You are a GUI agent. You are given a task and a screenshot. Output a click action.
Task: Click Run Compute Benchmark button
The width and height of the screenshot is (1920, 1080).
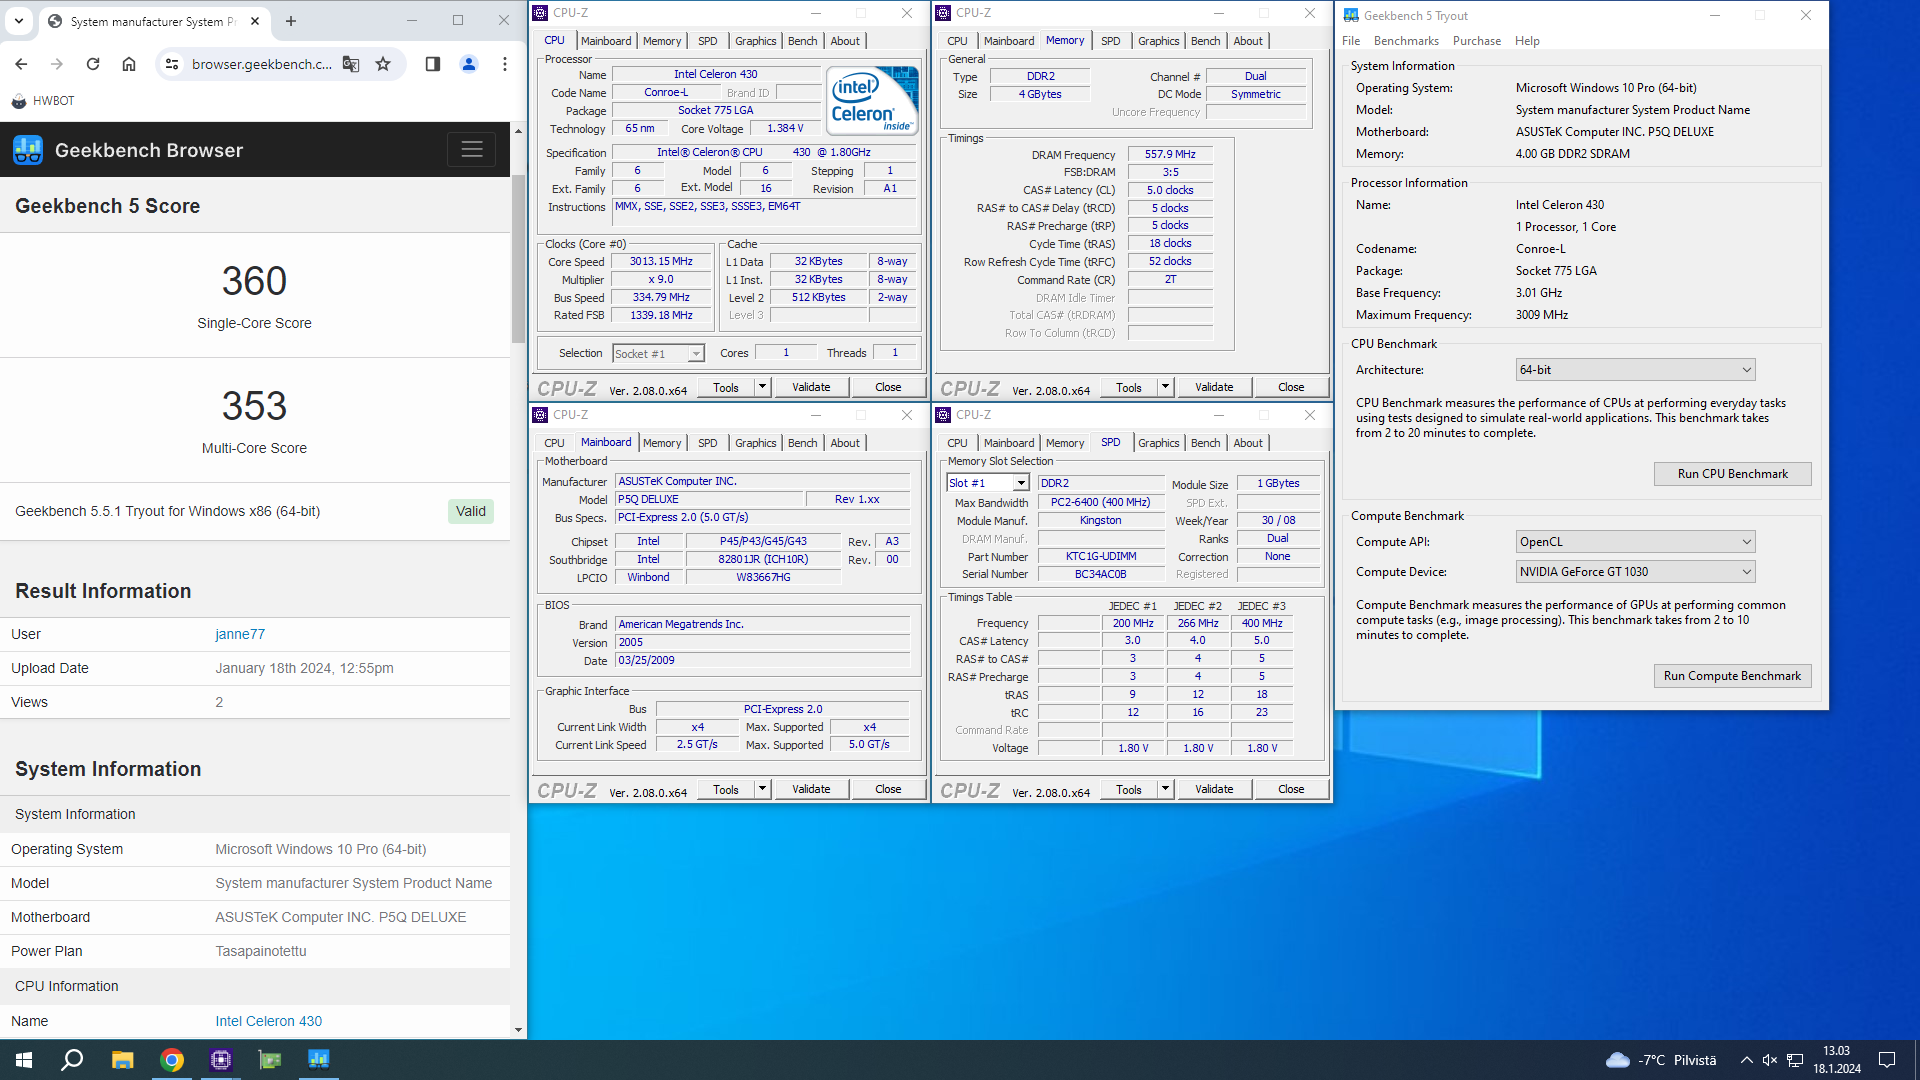click(1732, 676)
